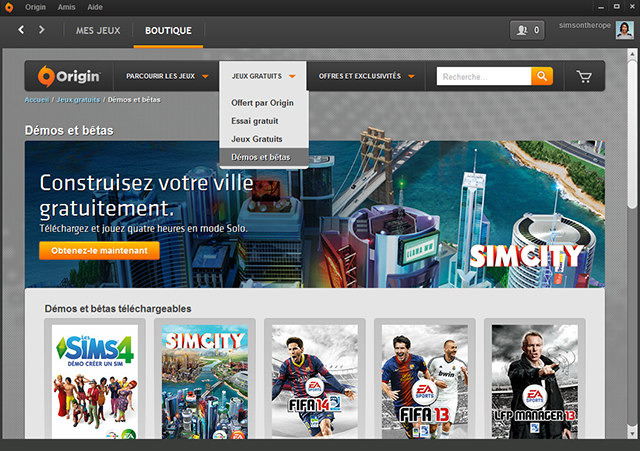640x451 pixels.
Task: Select Démos et bêtas menu entry
Action: click(264, 157)
